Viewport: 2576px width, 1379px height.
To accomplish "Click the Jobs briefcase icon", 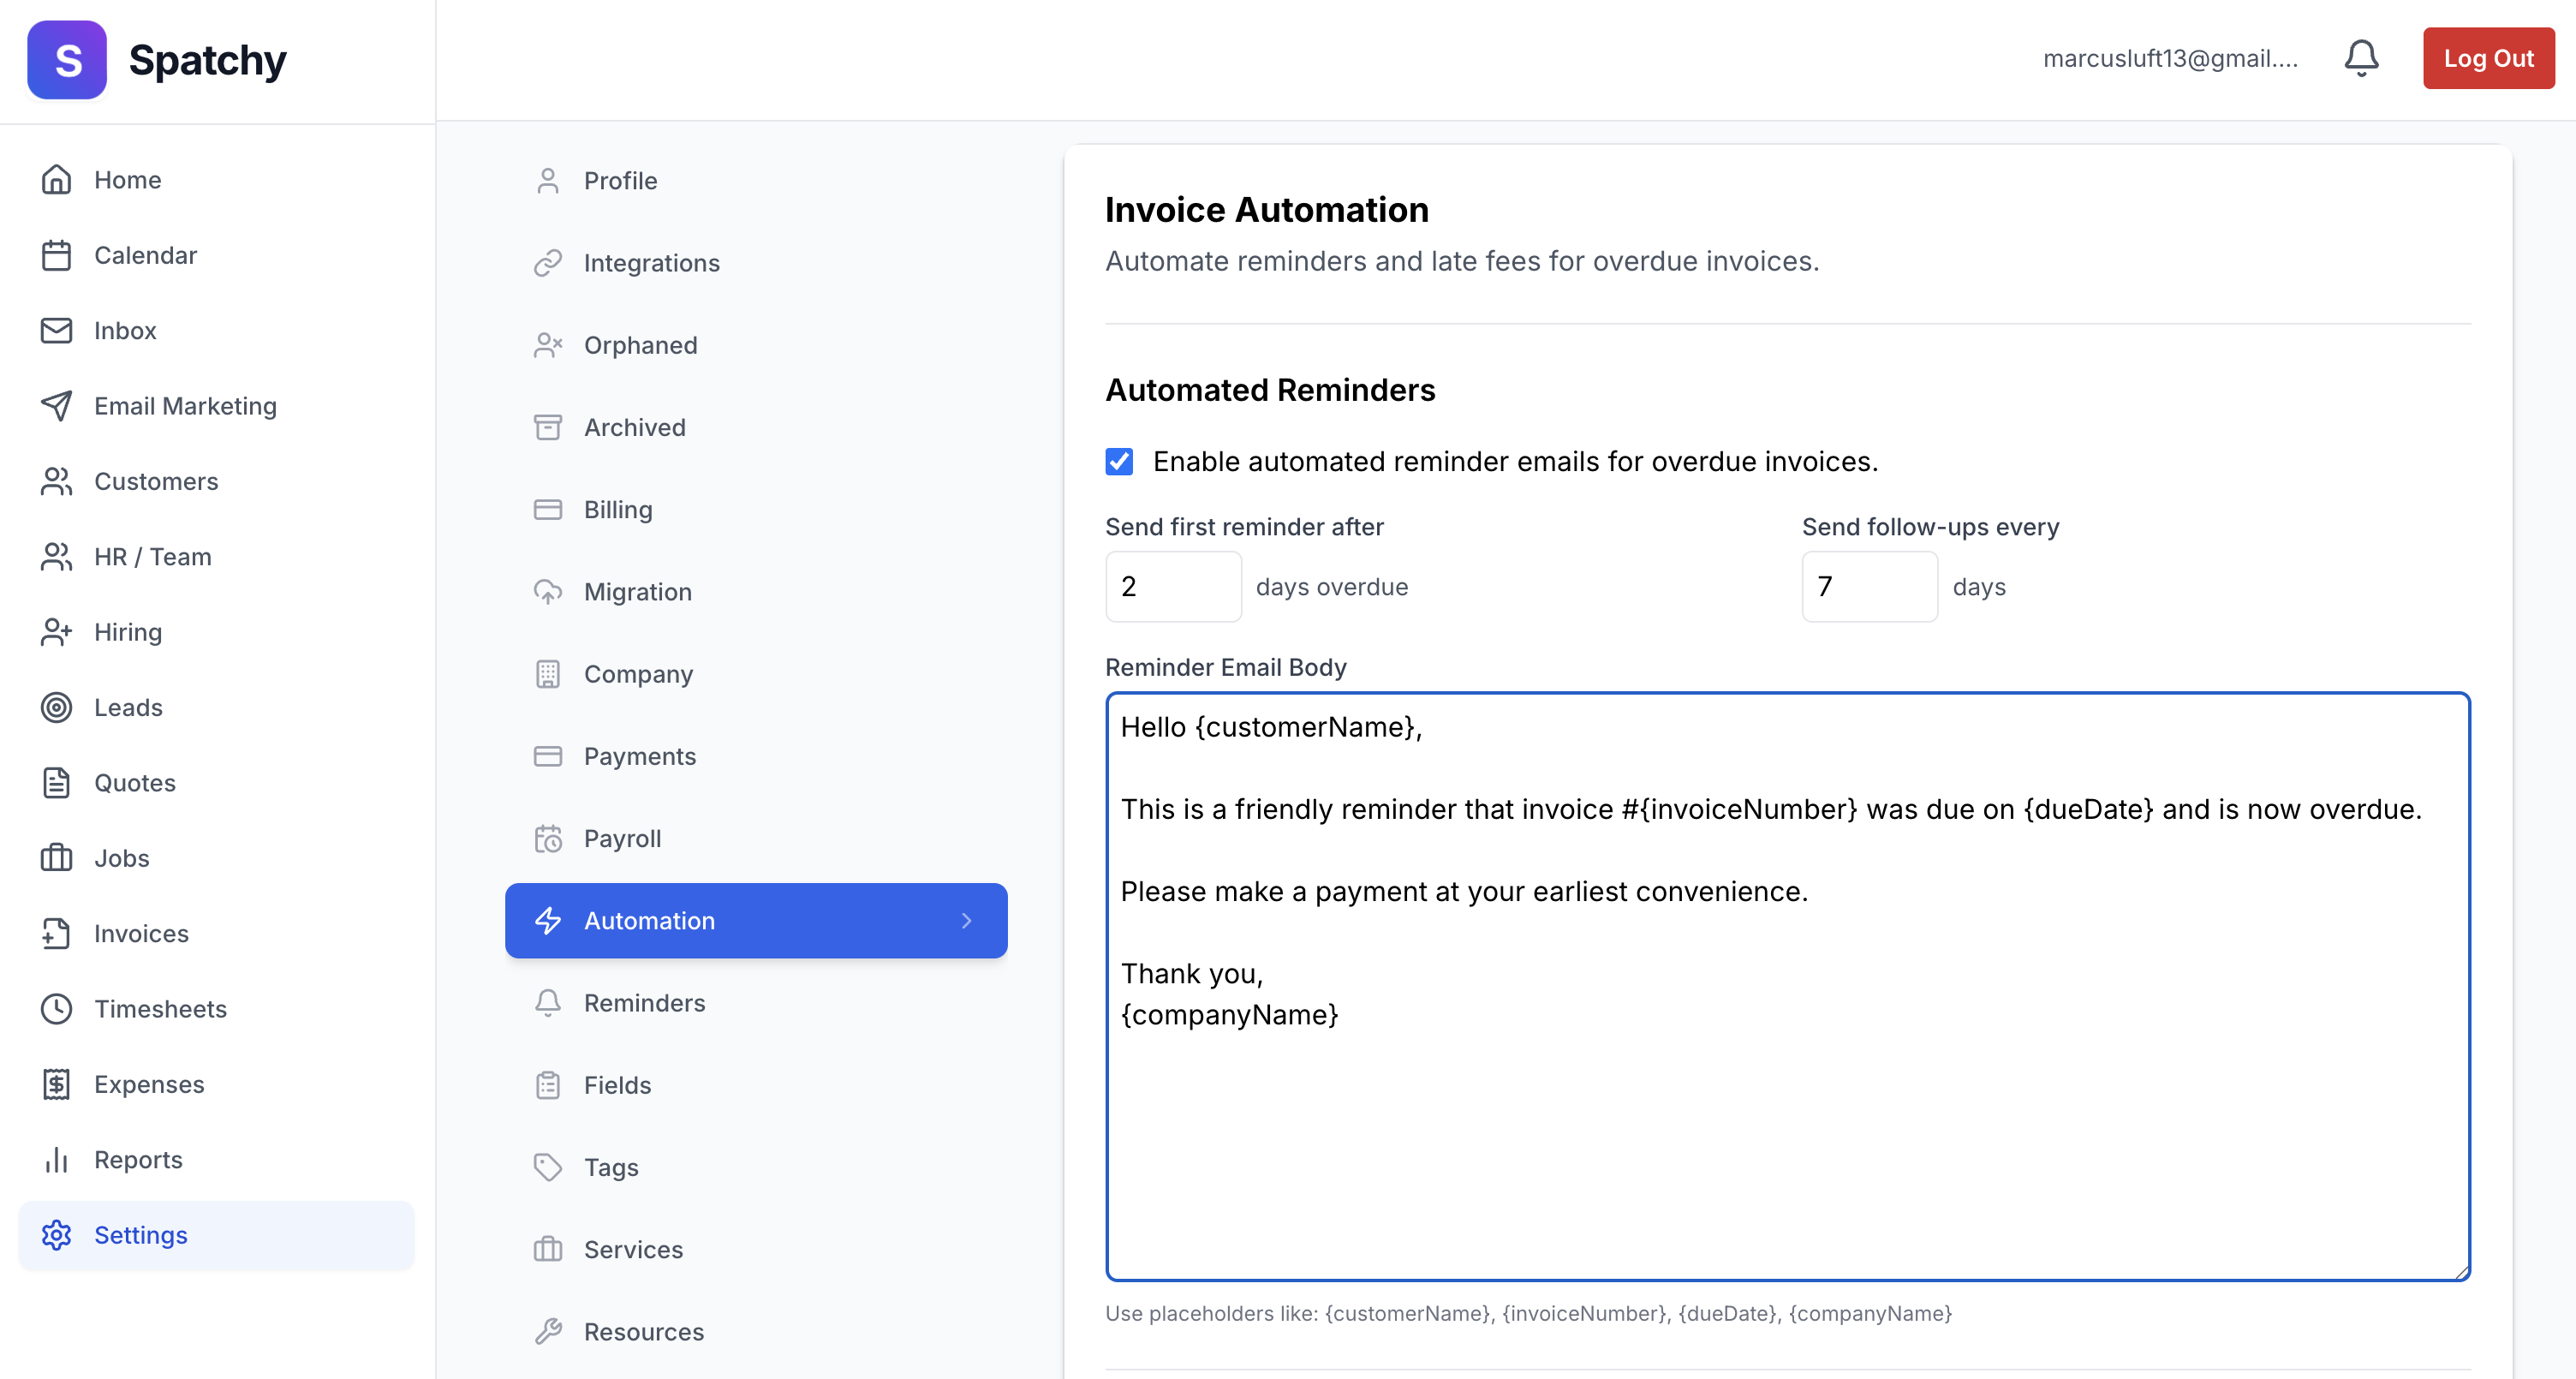I will click(57, 858).
